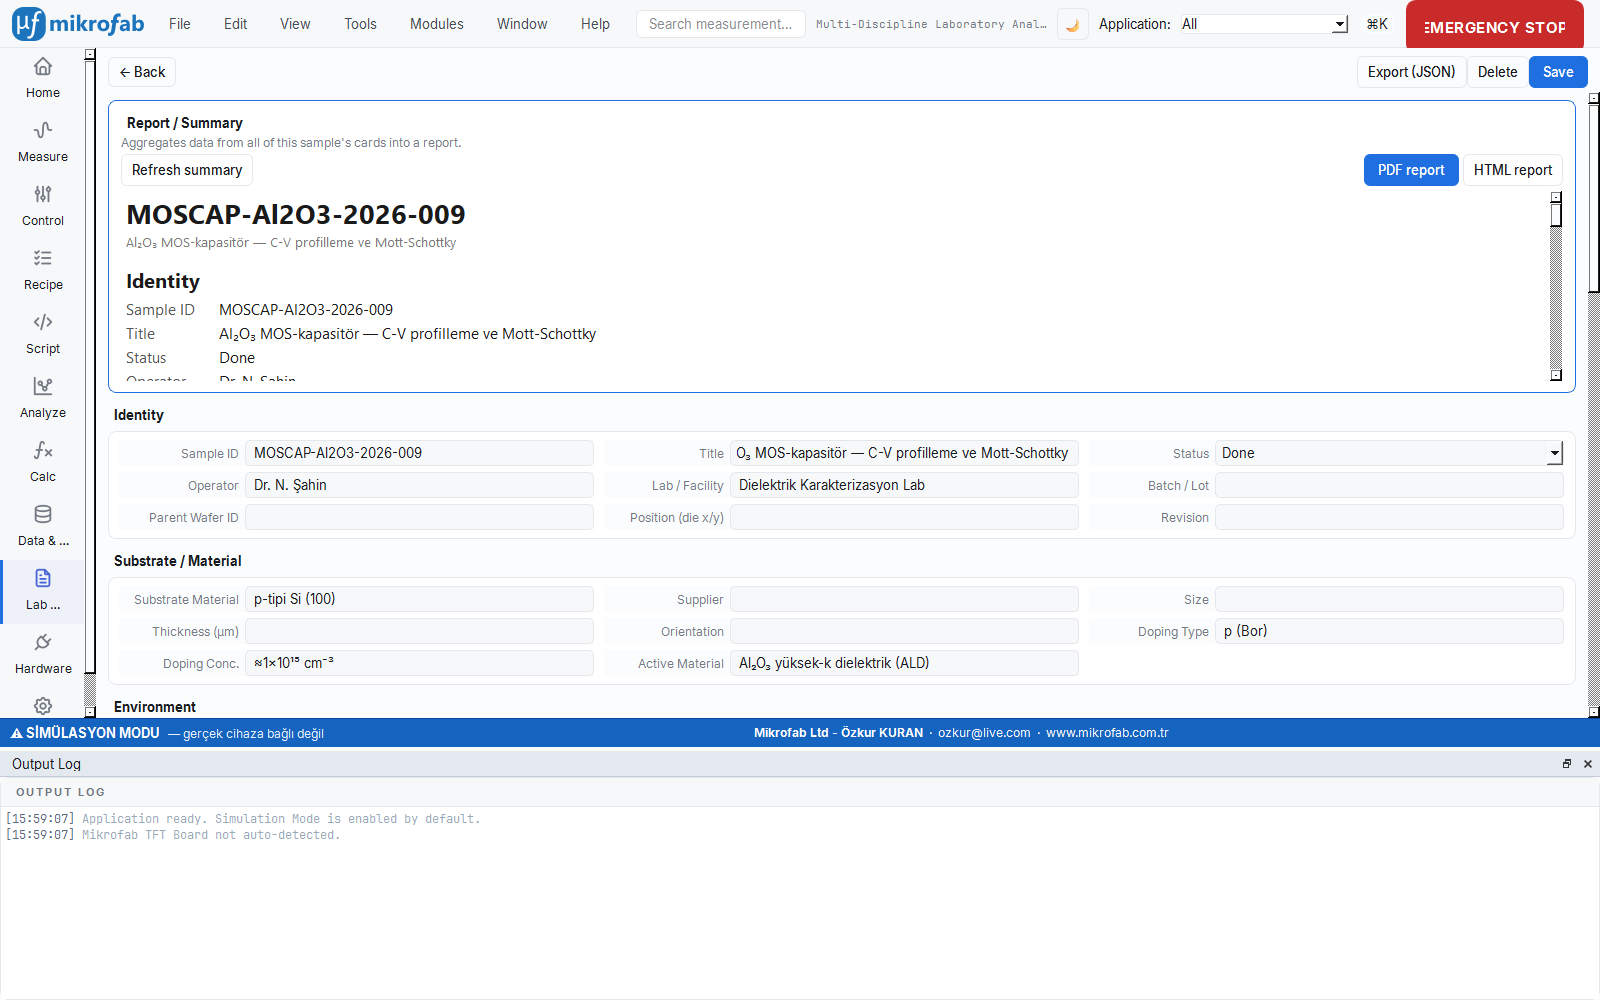
Task: Open the Data & ... sidebar section
Action: click(43, 527)
